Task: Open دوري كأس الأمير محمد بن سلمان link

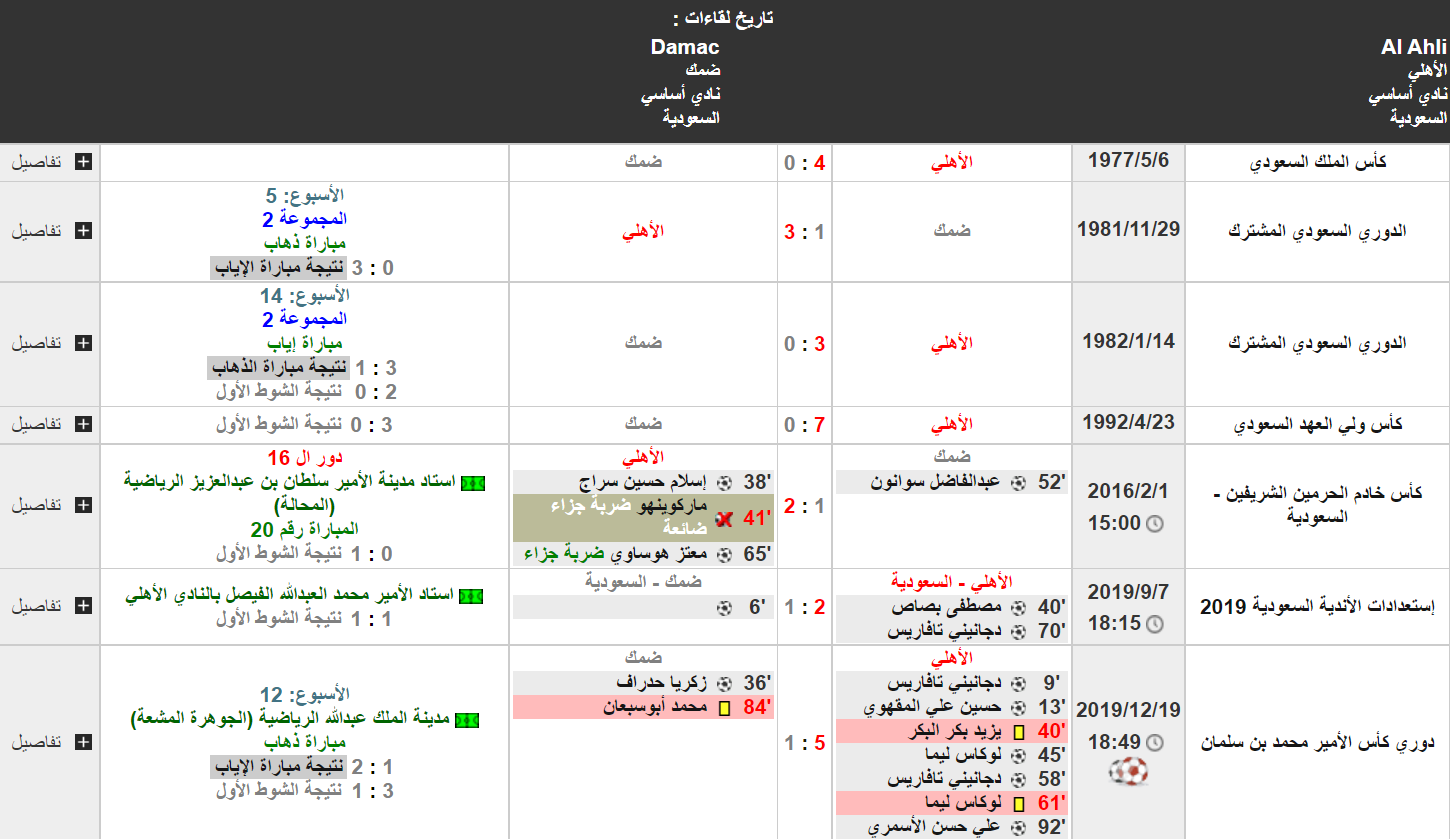Action: pyautogui.click(x=1316, y=743)
